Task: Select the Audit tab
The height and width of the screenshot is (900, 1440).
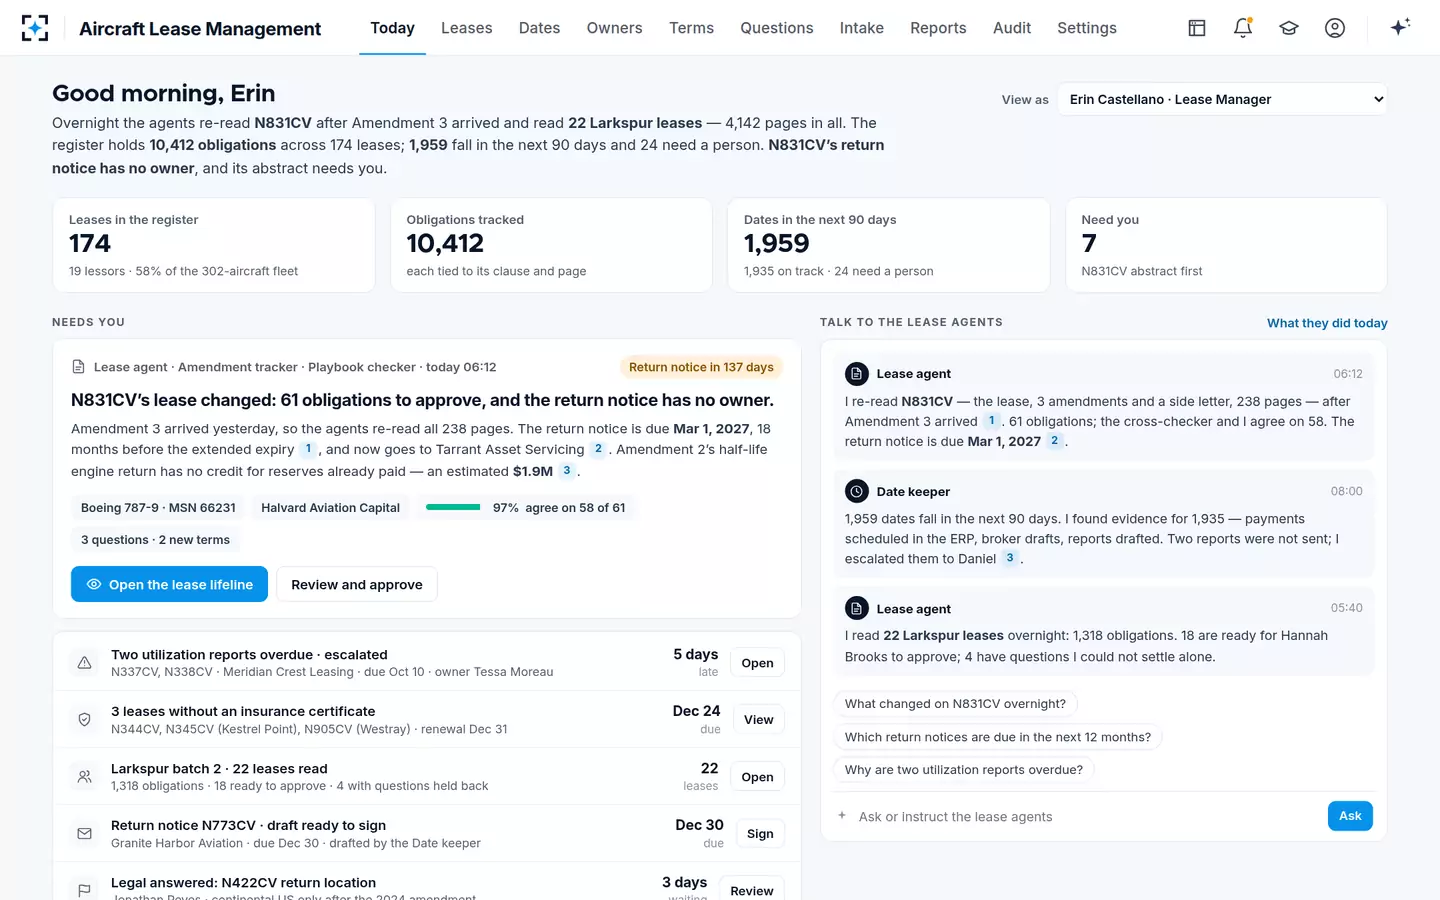Action: click(x=1012, y=28)
